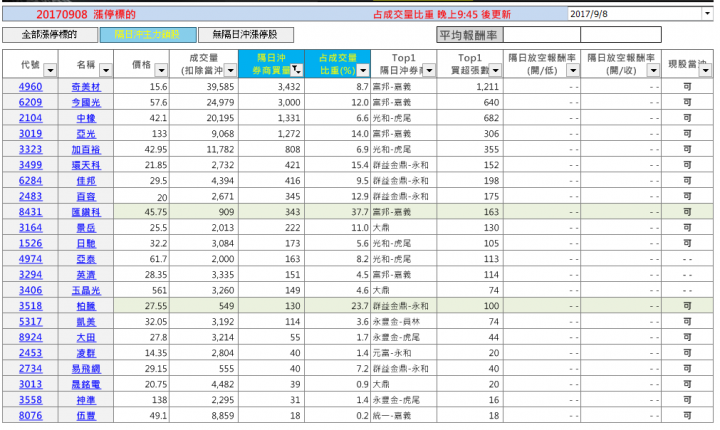Image resolution: width=720 pixels, height=430 pixels.
Task: Click the second empty field after 平均報酬率
Action: click(x=621, y=35)
